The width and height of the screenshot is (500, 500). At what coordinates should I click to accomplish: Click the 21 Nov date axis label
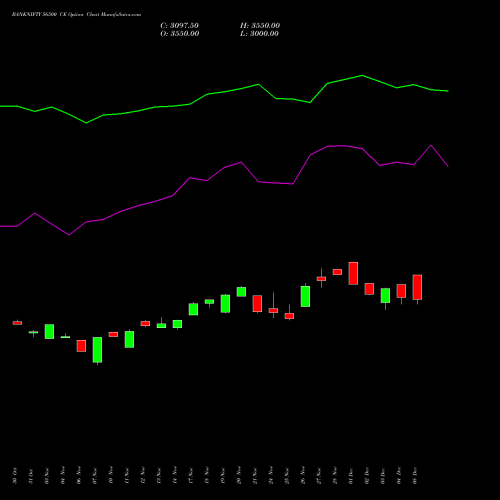click(x=255, y=476)
